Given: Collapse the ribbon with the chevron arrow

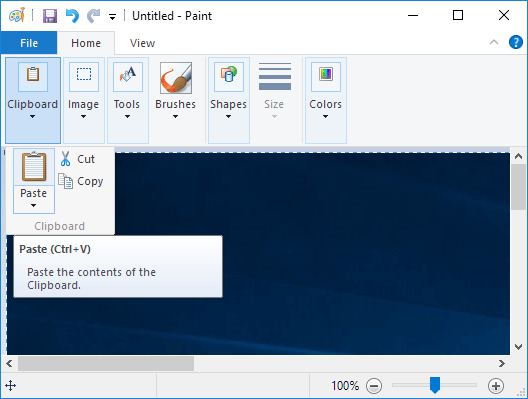Looking at the screenshot, I should (494, 42).
